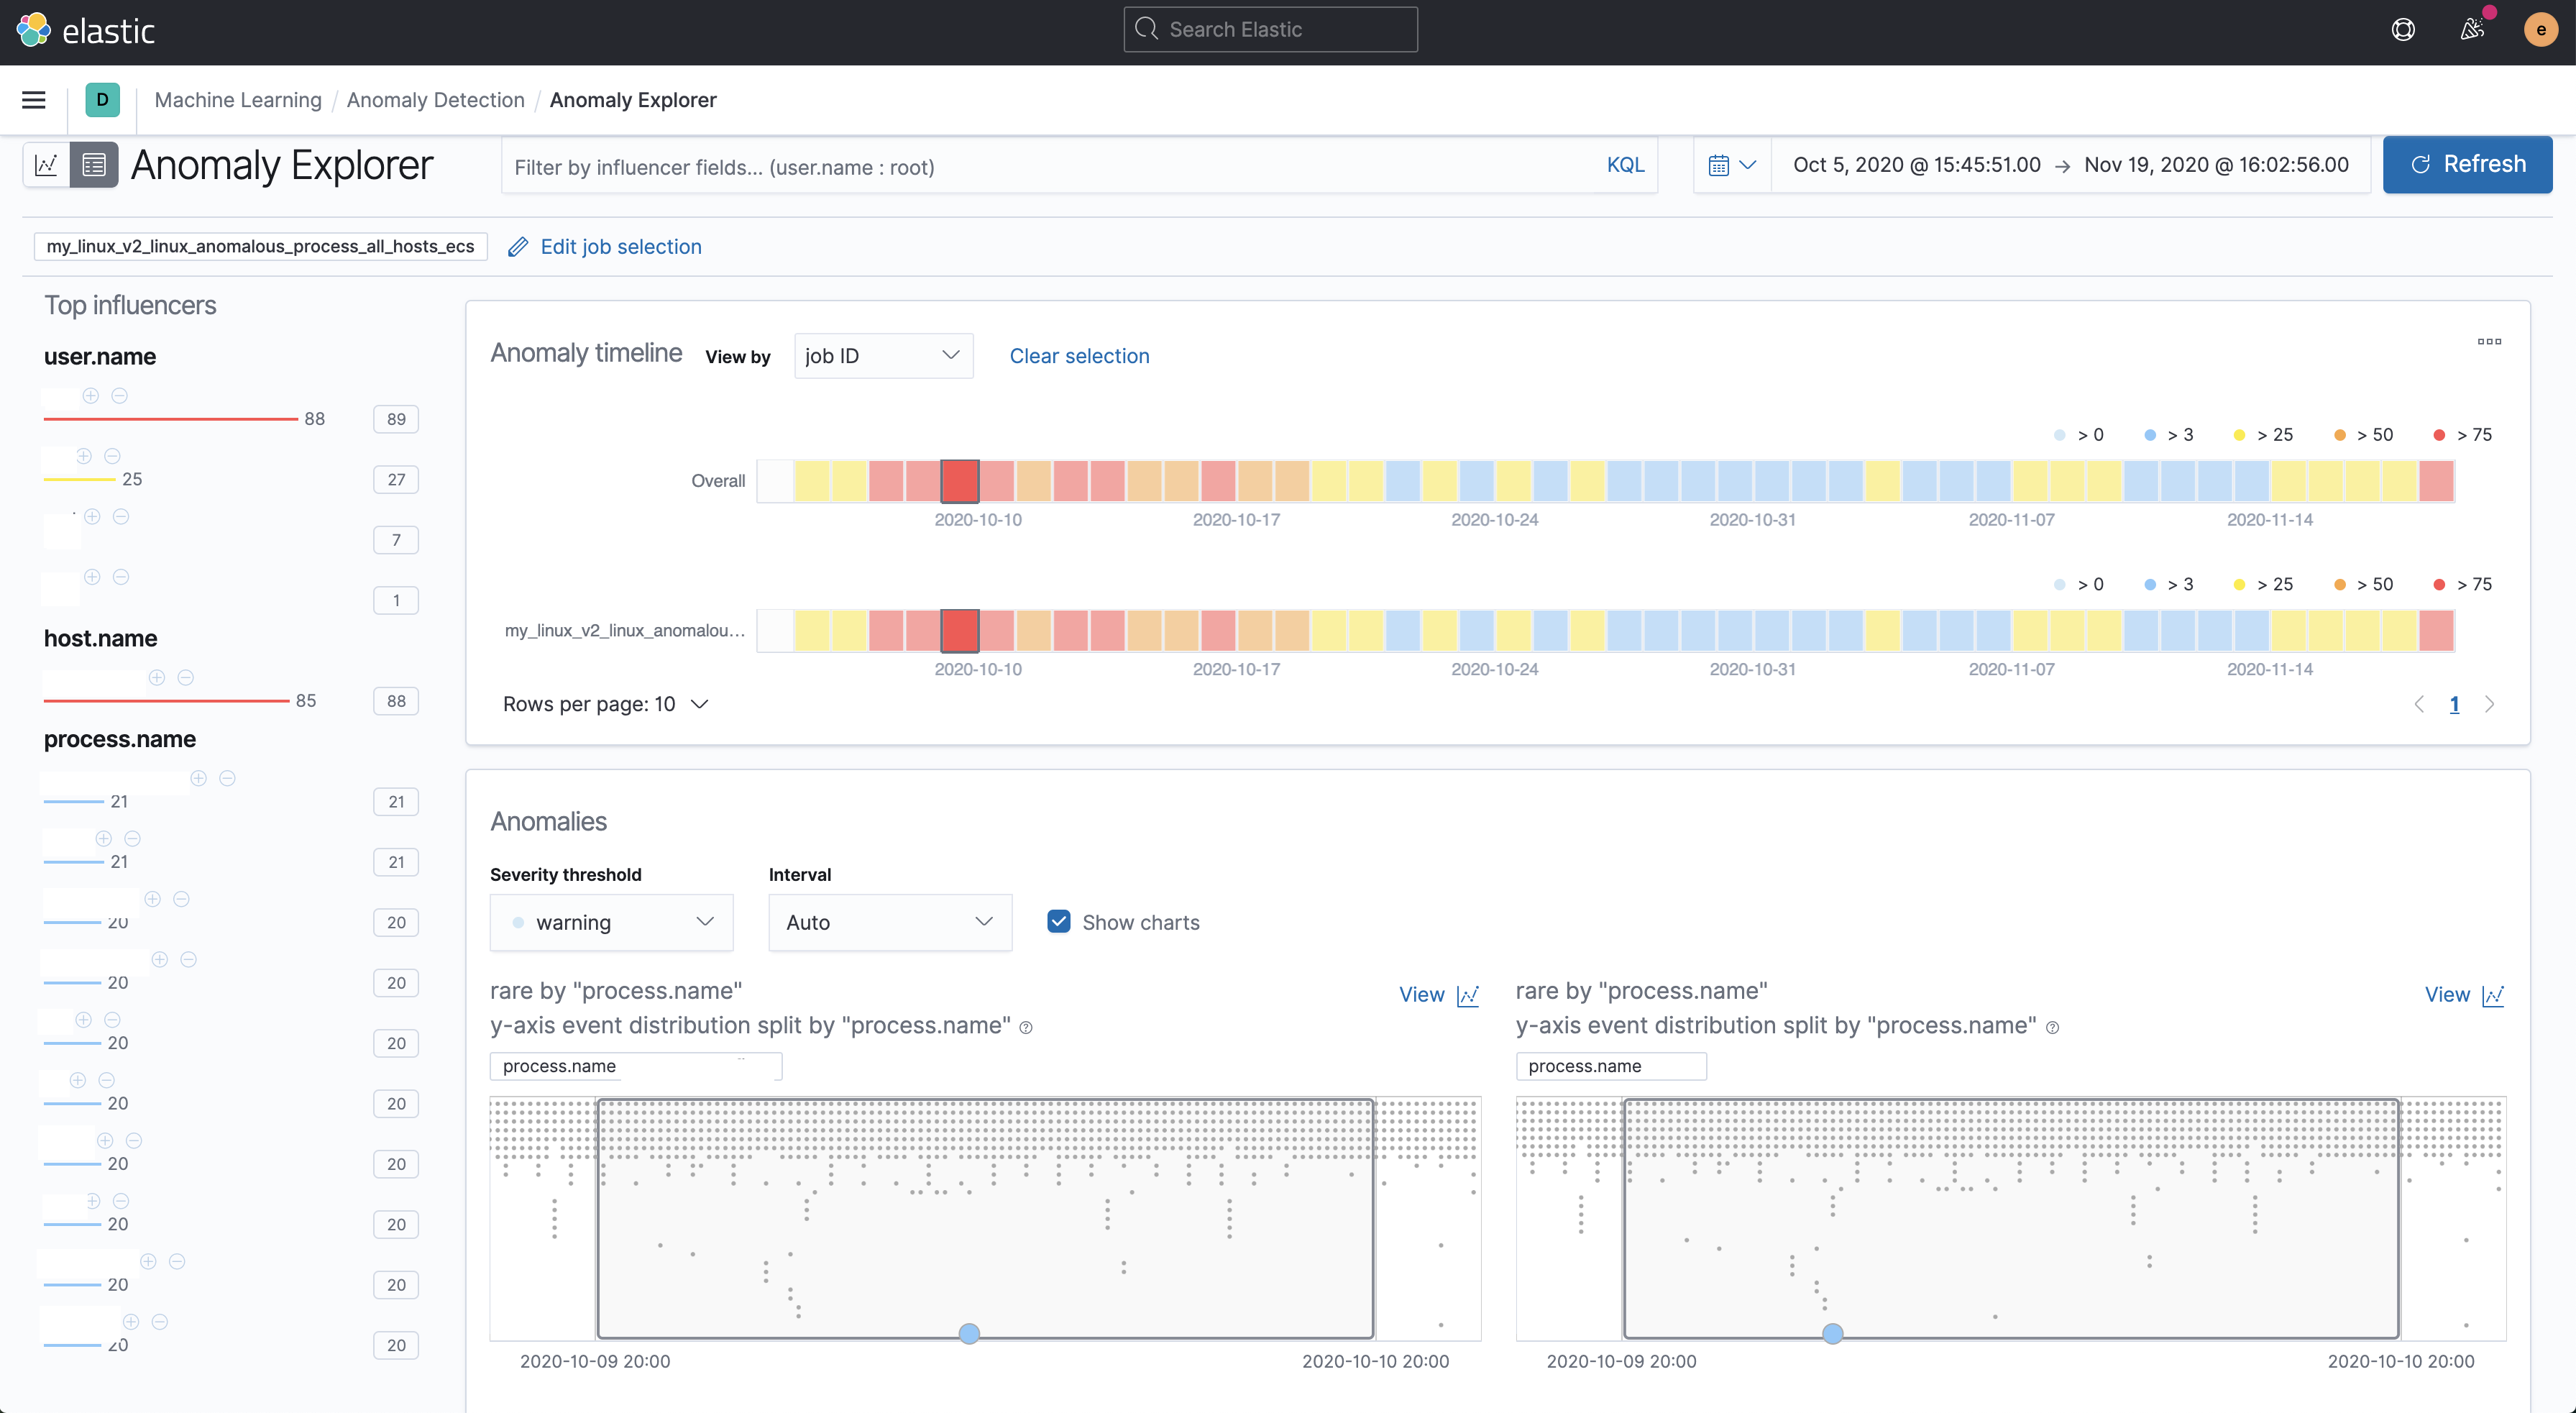Image resolution: width=2576 pixels, height=1413 pixels.
Task: Open the newsfeed celebration icon
Action: tap(2471, 30)
